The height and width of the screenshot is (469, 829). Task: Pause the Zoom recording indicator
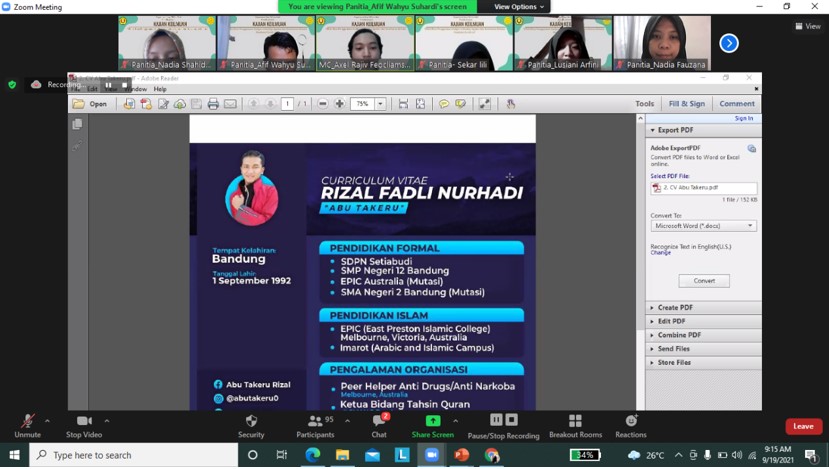click(109, 85)
